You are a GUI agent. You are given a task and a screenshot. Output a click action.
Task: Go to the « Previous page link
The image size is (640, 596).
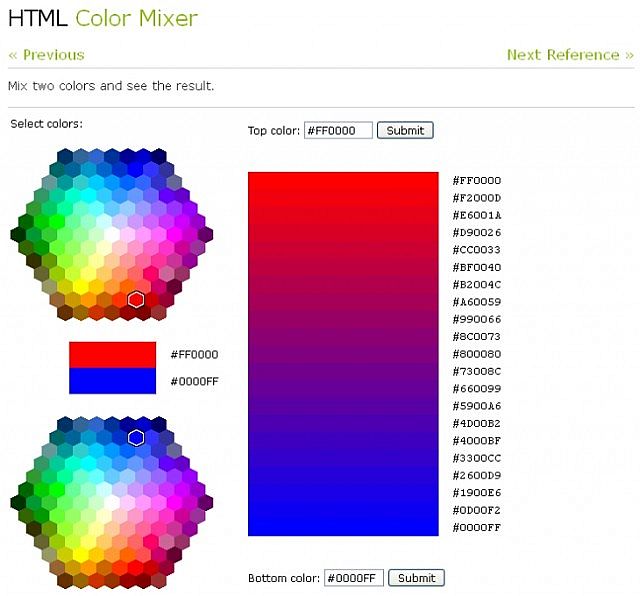tap(46, 55)
